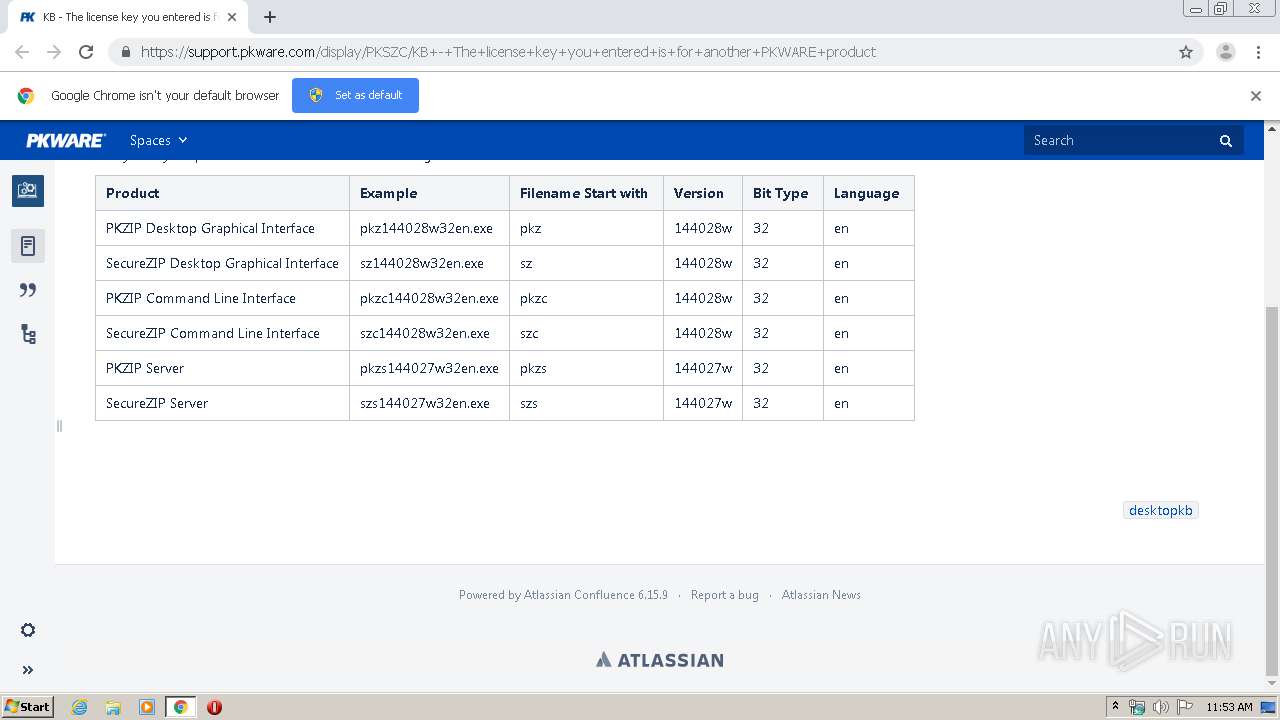Click the desktopkb label tag

point(1160,510)
